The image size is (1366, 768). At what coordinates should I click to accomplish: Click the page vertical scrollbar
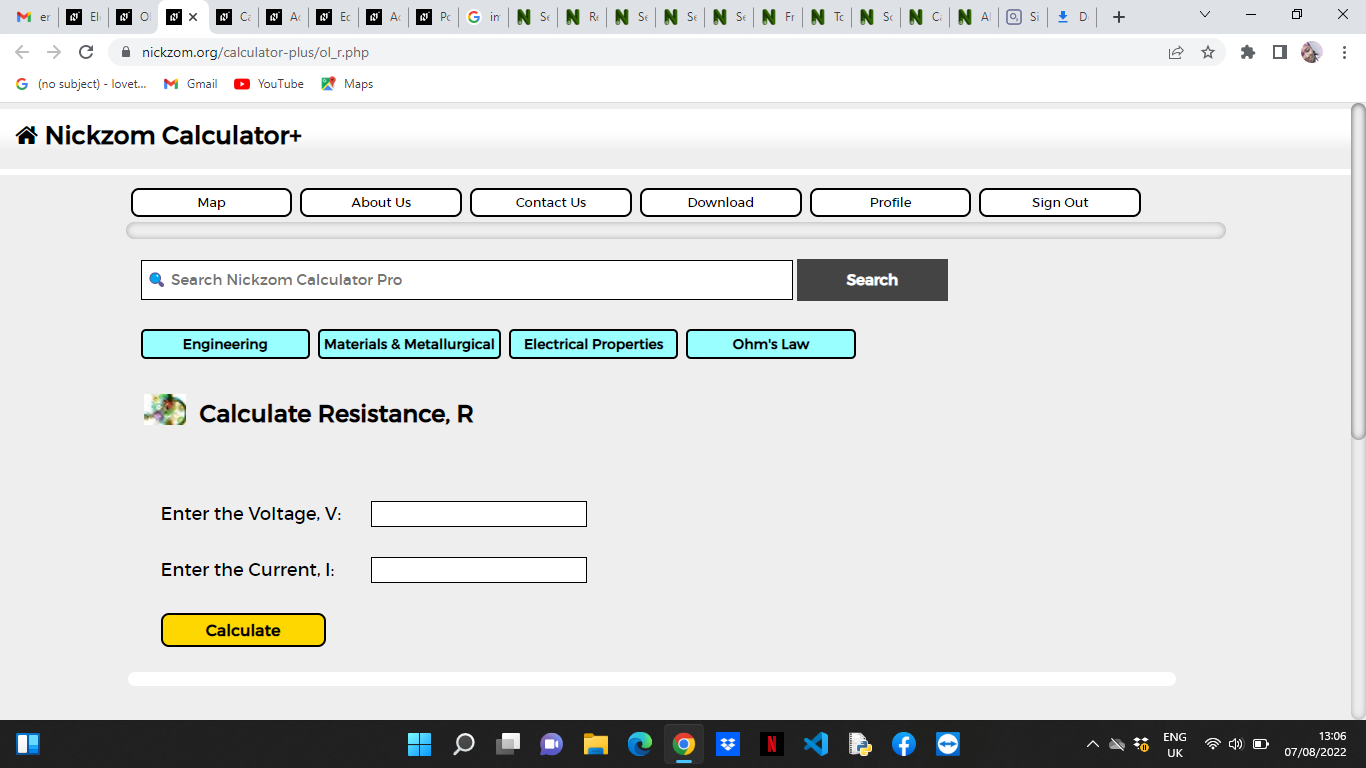[1358, 271]
